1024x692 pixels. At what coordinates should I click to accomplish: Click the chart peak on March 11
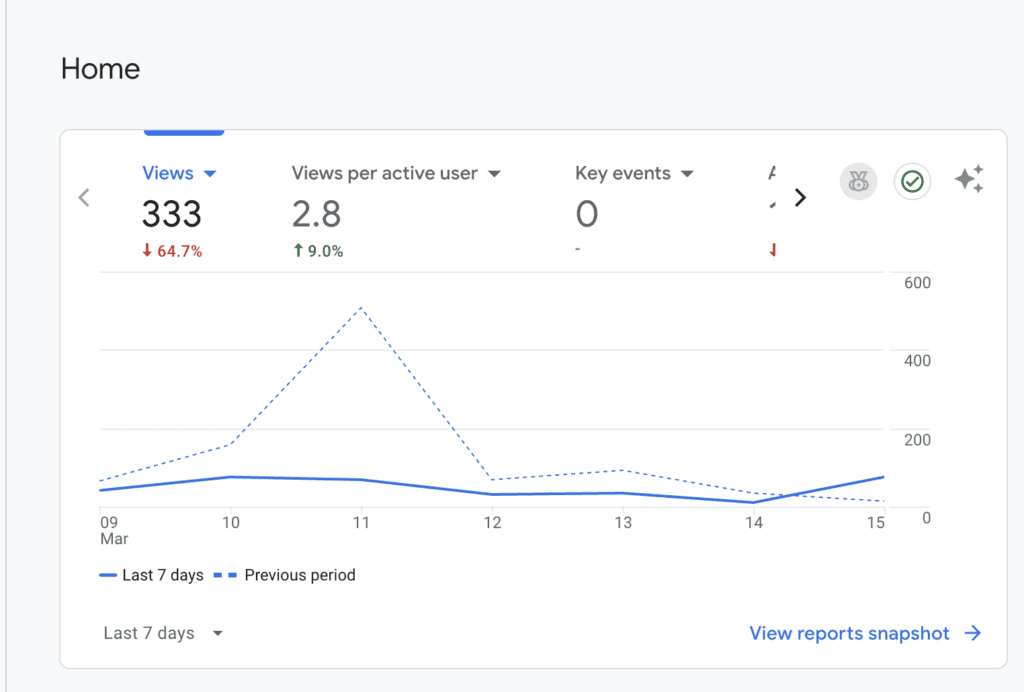[362, 308]
